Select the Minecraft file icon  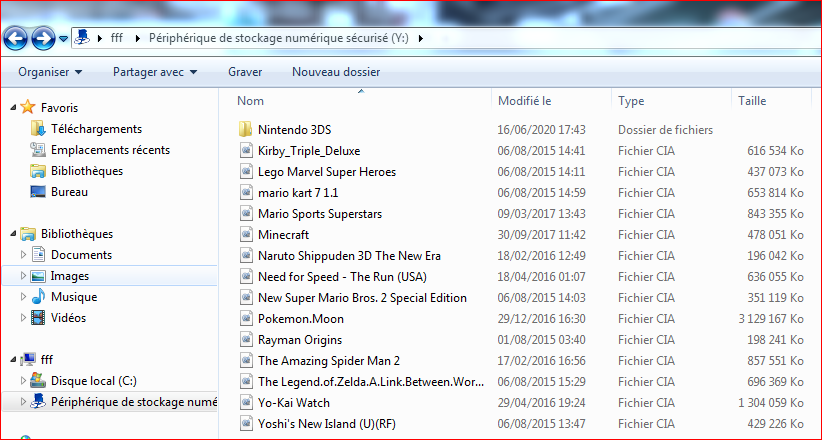pyautogui.click(x=246, y=234)
